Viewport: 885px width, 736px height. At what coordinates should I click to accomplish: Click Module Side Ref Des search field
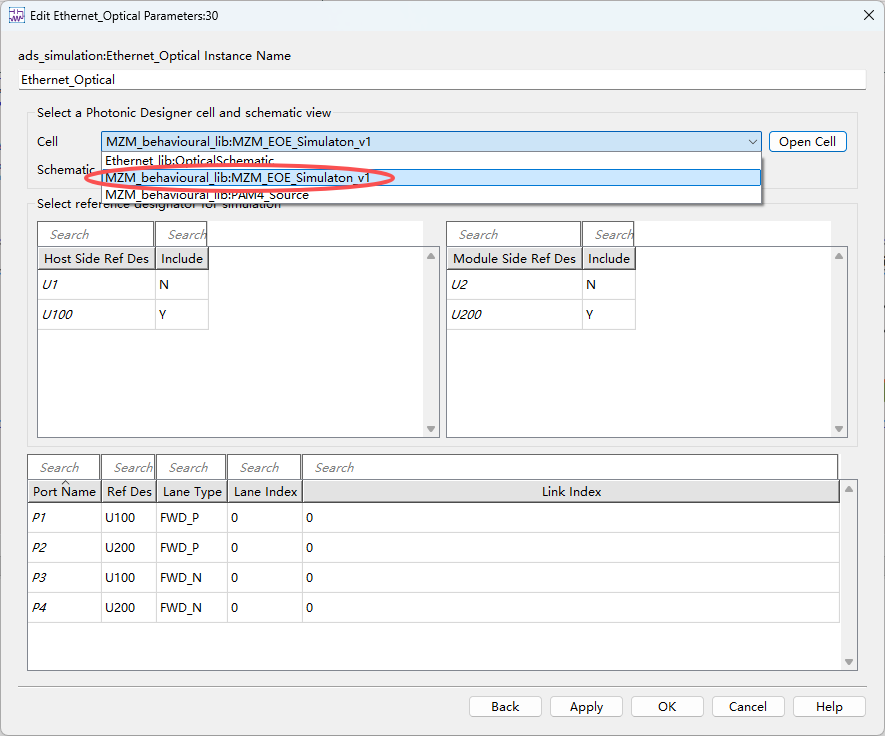click(x=514, y=234)
